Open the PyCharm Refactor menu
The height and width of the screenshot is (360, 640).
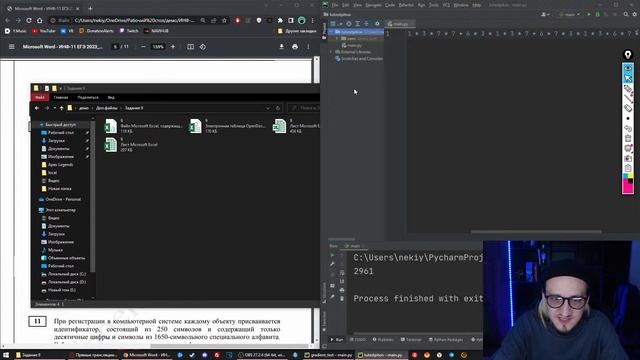(x=406, y=5)
